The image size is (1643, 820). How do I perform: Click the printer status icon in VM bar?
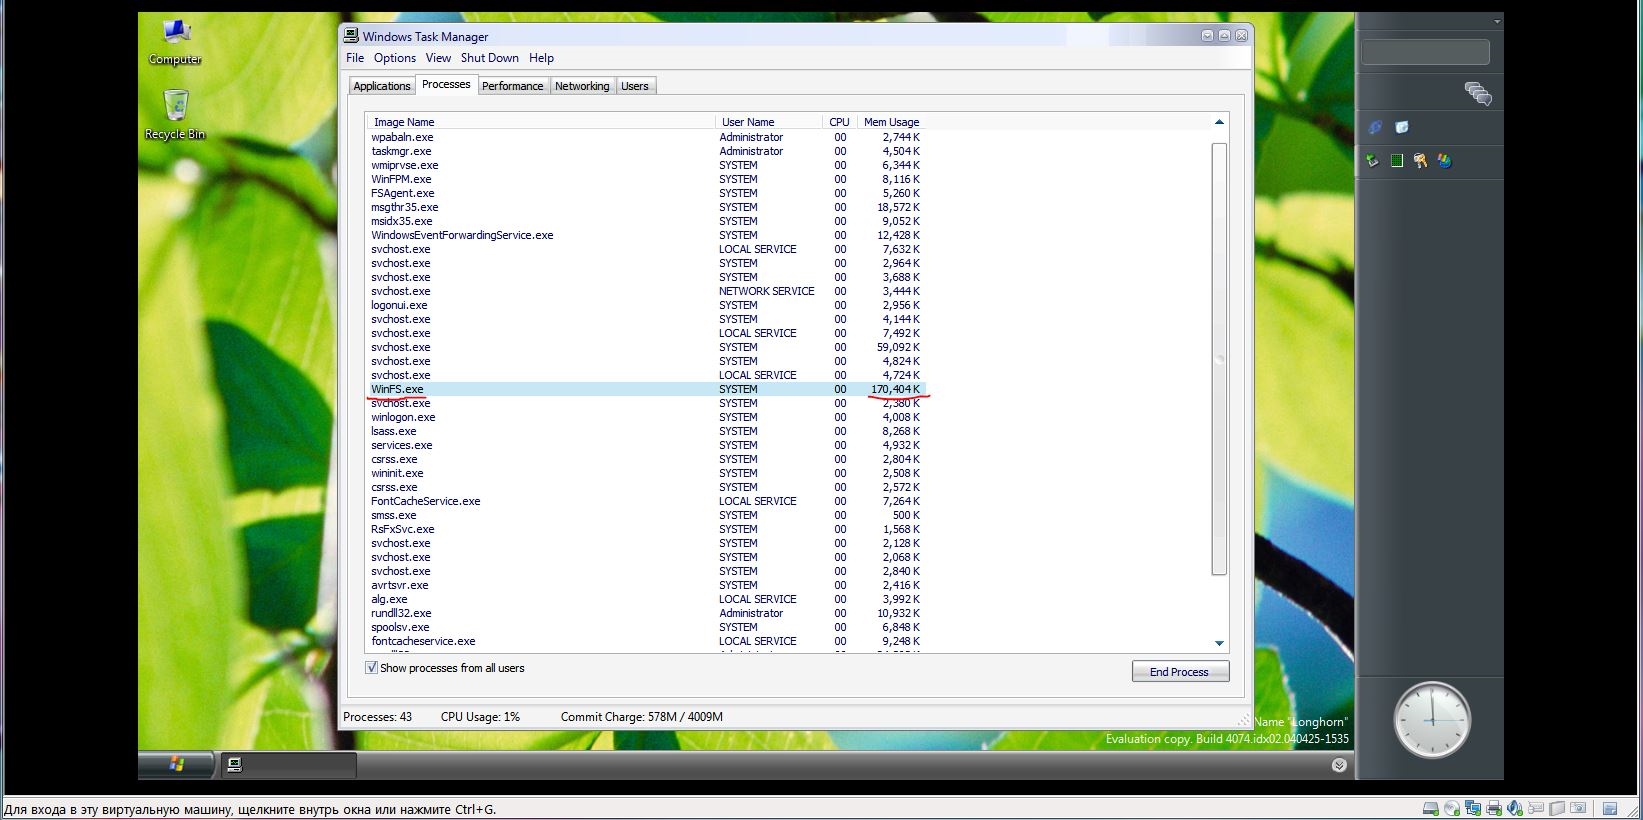[x=1494, y=809]
